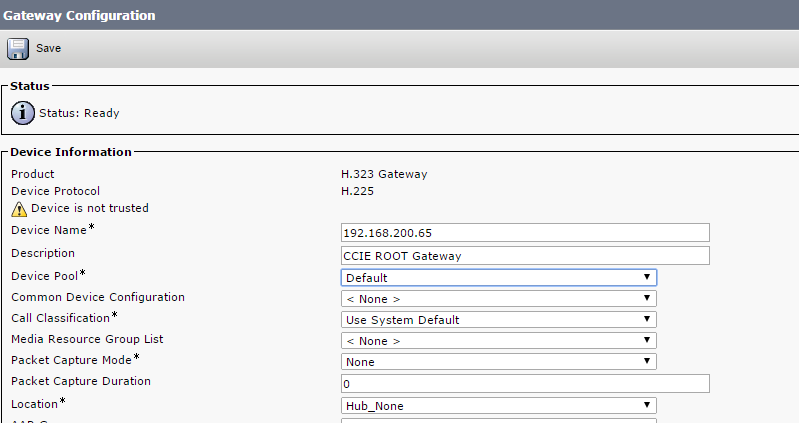
Task: Click the Save text button
Action: [x=49, y=48]
